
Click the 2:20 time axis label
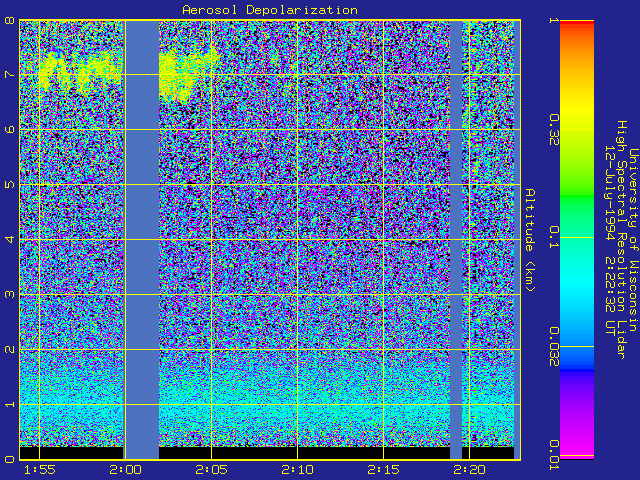pos(469,470)
